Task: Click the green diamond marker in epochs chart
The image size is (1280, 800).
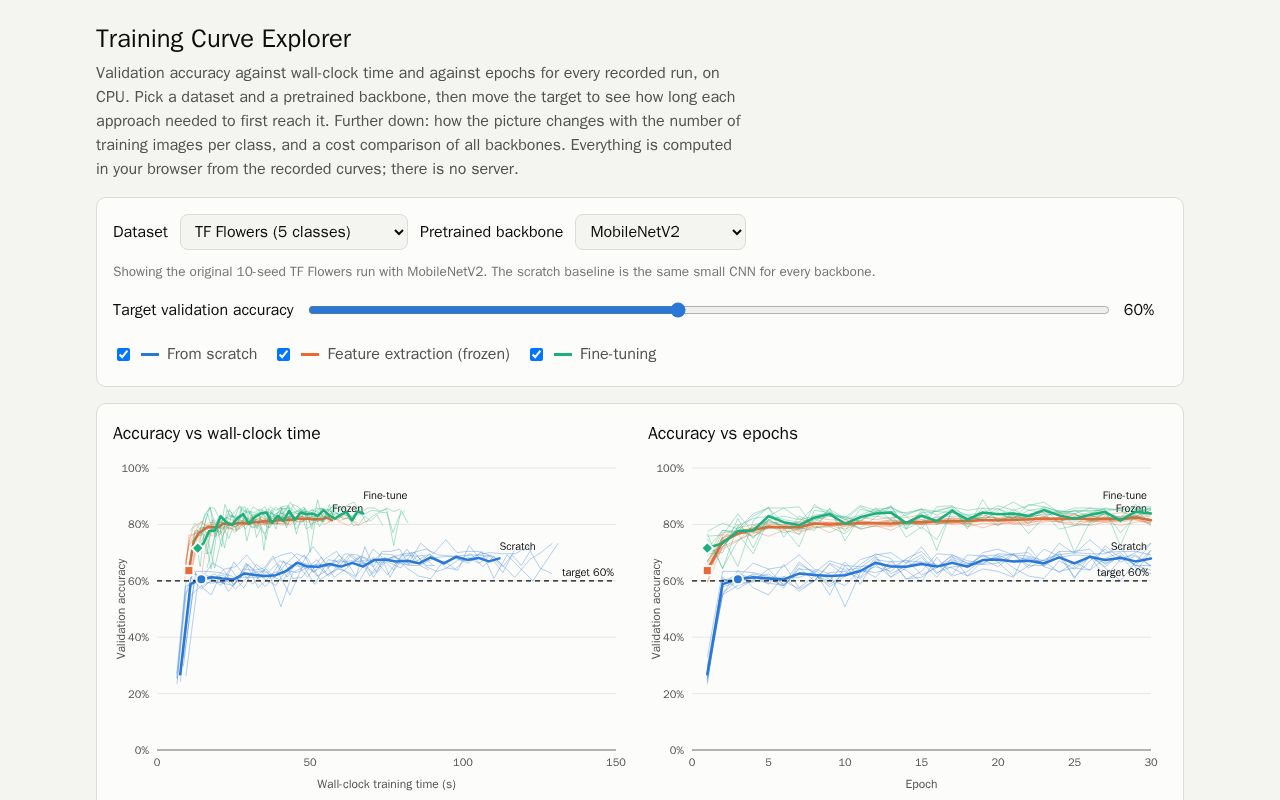Action: click(x=707, y=548)
